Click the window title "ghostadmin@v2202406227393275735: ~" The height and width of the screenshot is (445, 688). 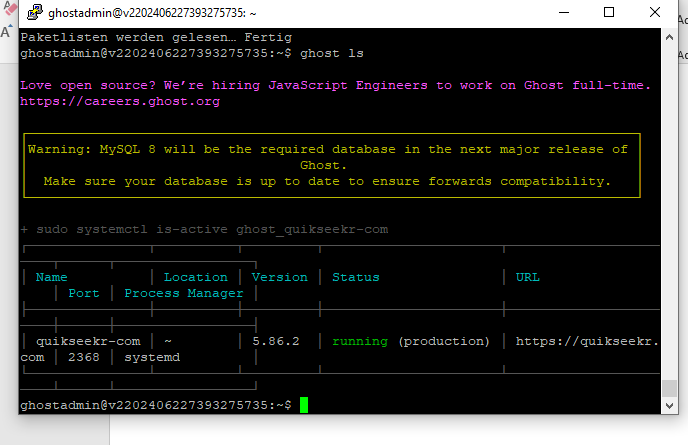pyautogui.click(x=152, y=13)
